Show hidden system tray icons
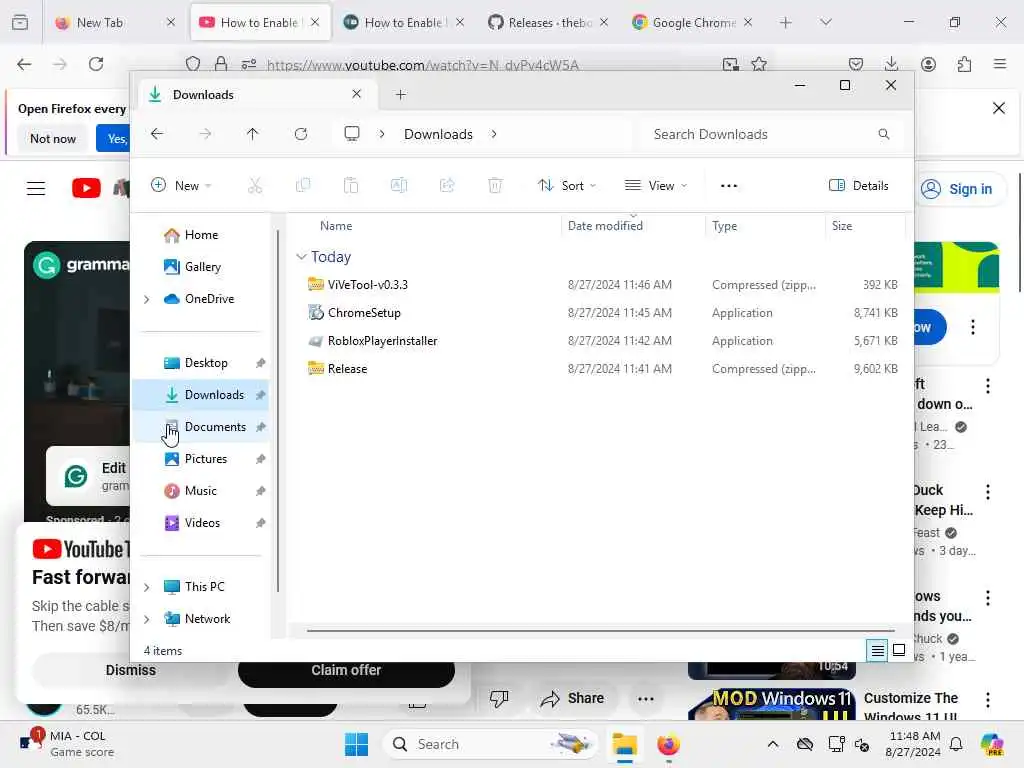Image resolution: width=1024 pixels, height=768 pixels. click(x=773, y=744)
